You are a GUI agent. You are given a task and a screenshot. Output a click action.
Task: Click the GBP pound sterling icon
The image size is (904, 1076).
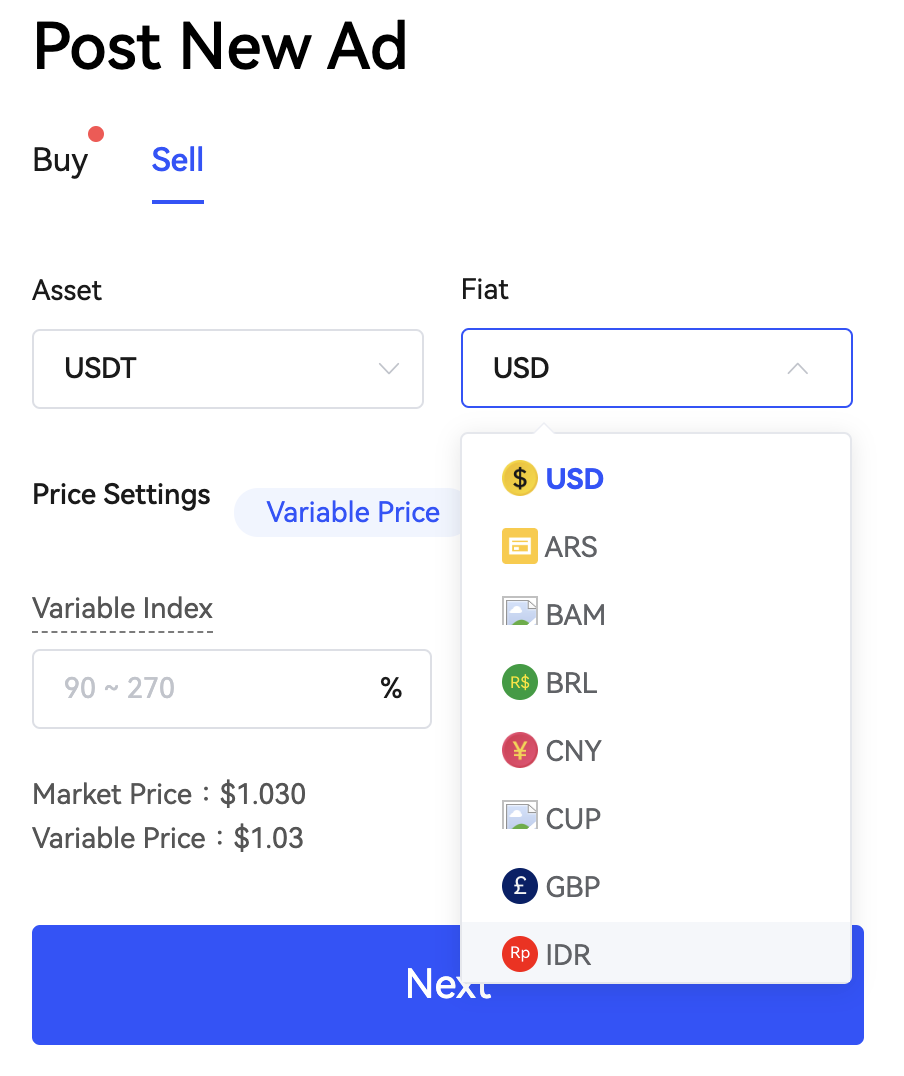click(519, 886)
